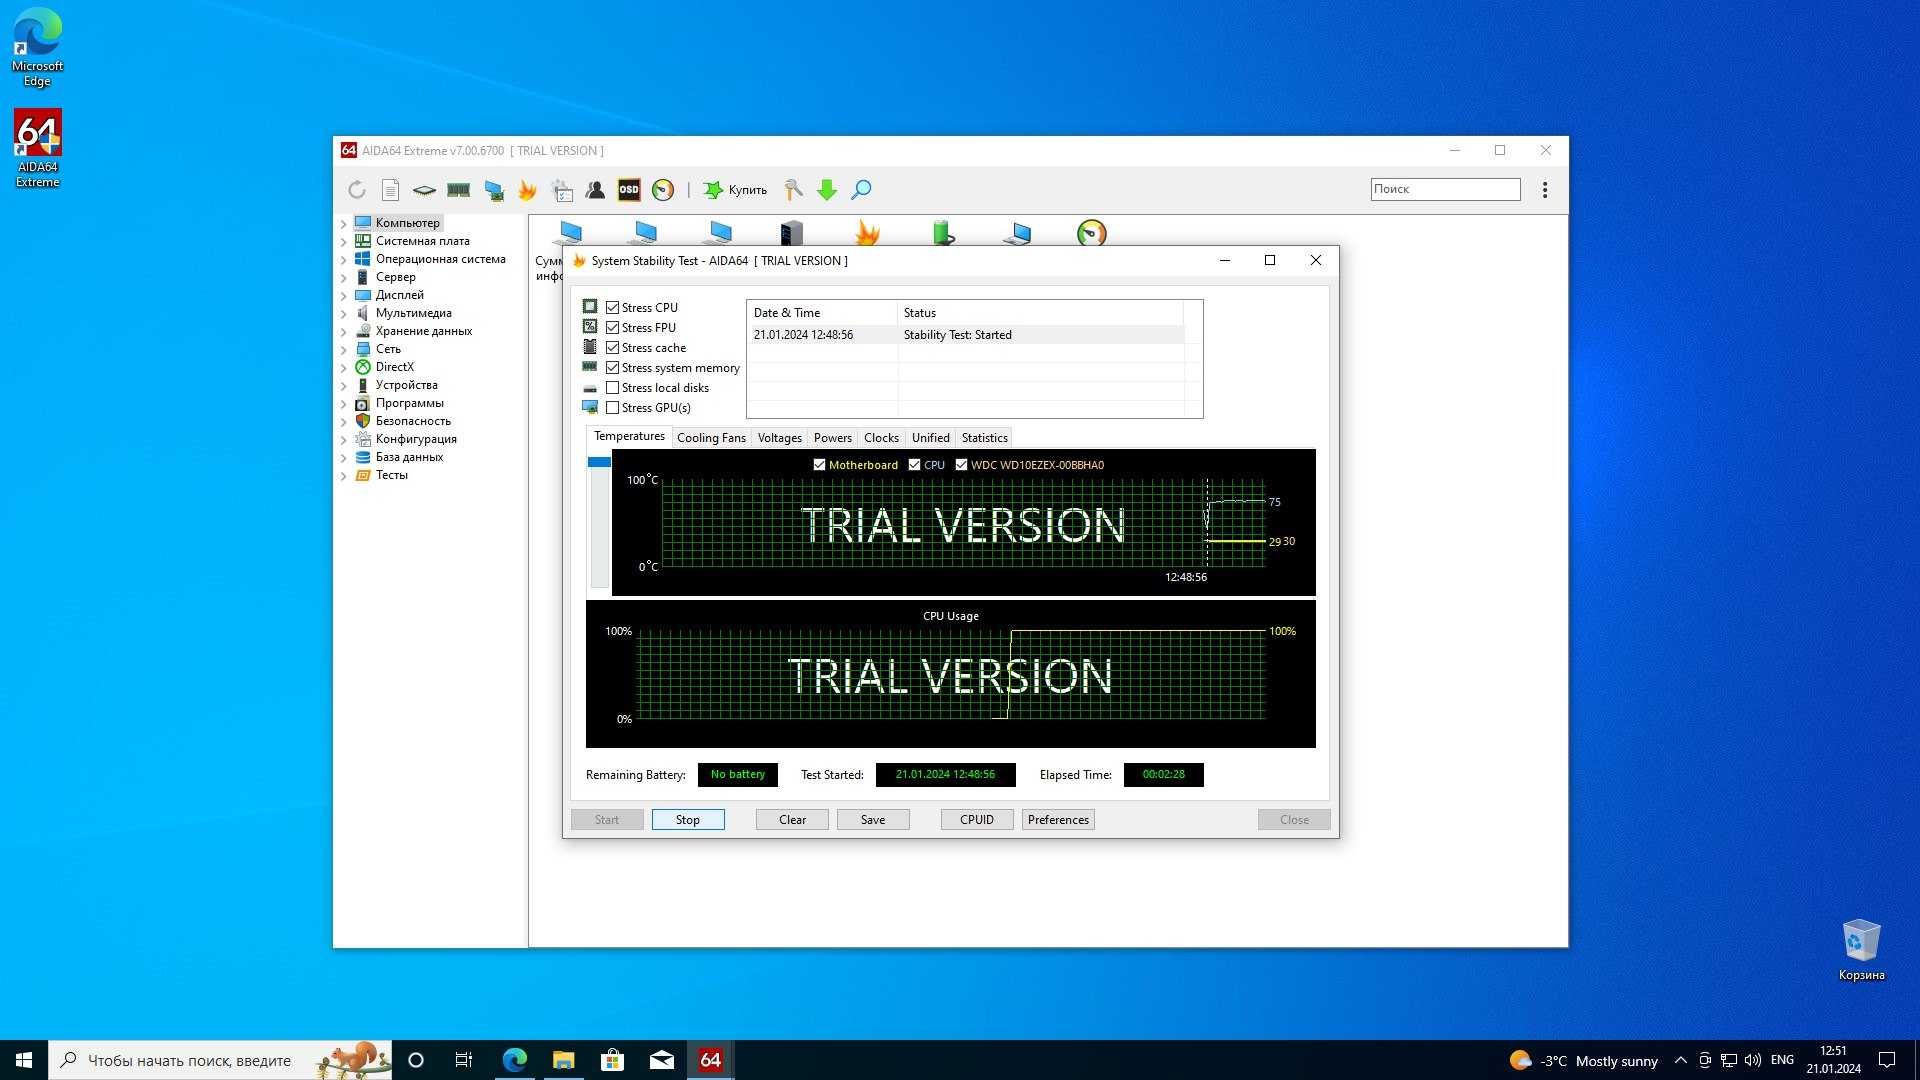Screen dimensions: 1920x1080
Task: Expand the Операционная система tree node
Action: click(344, 260)
